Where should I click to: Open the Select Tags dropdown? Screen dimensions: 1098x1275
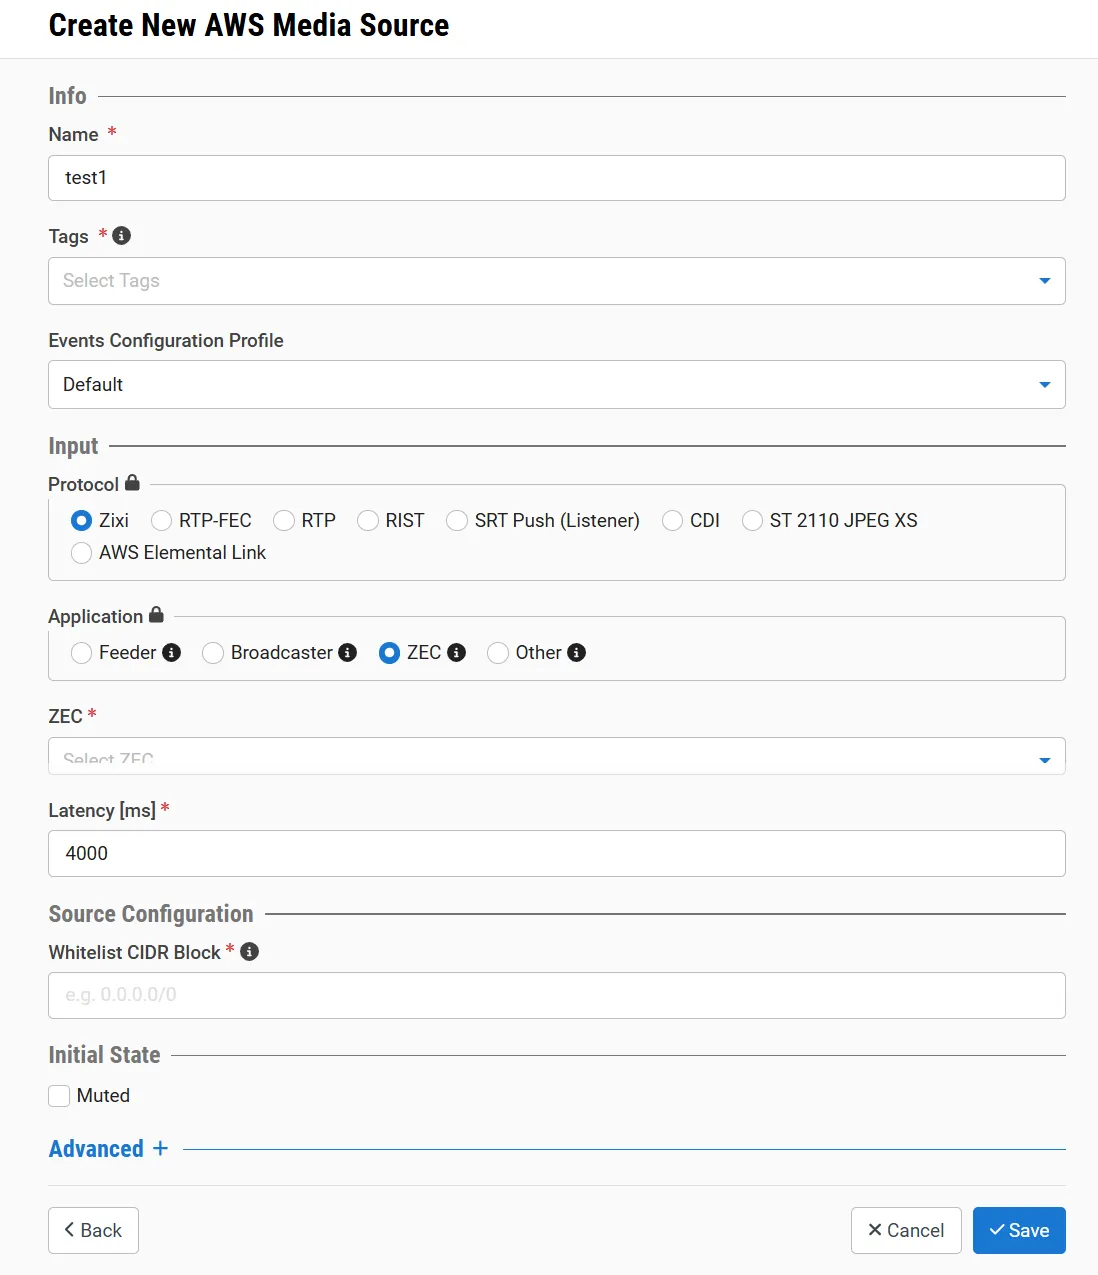coord(557,281)
